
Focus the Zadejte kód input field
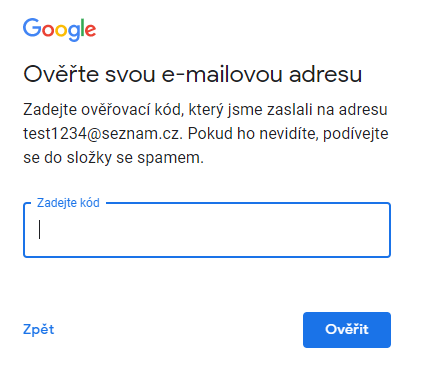coord(207,230)
